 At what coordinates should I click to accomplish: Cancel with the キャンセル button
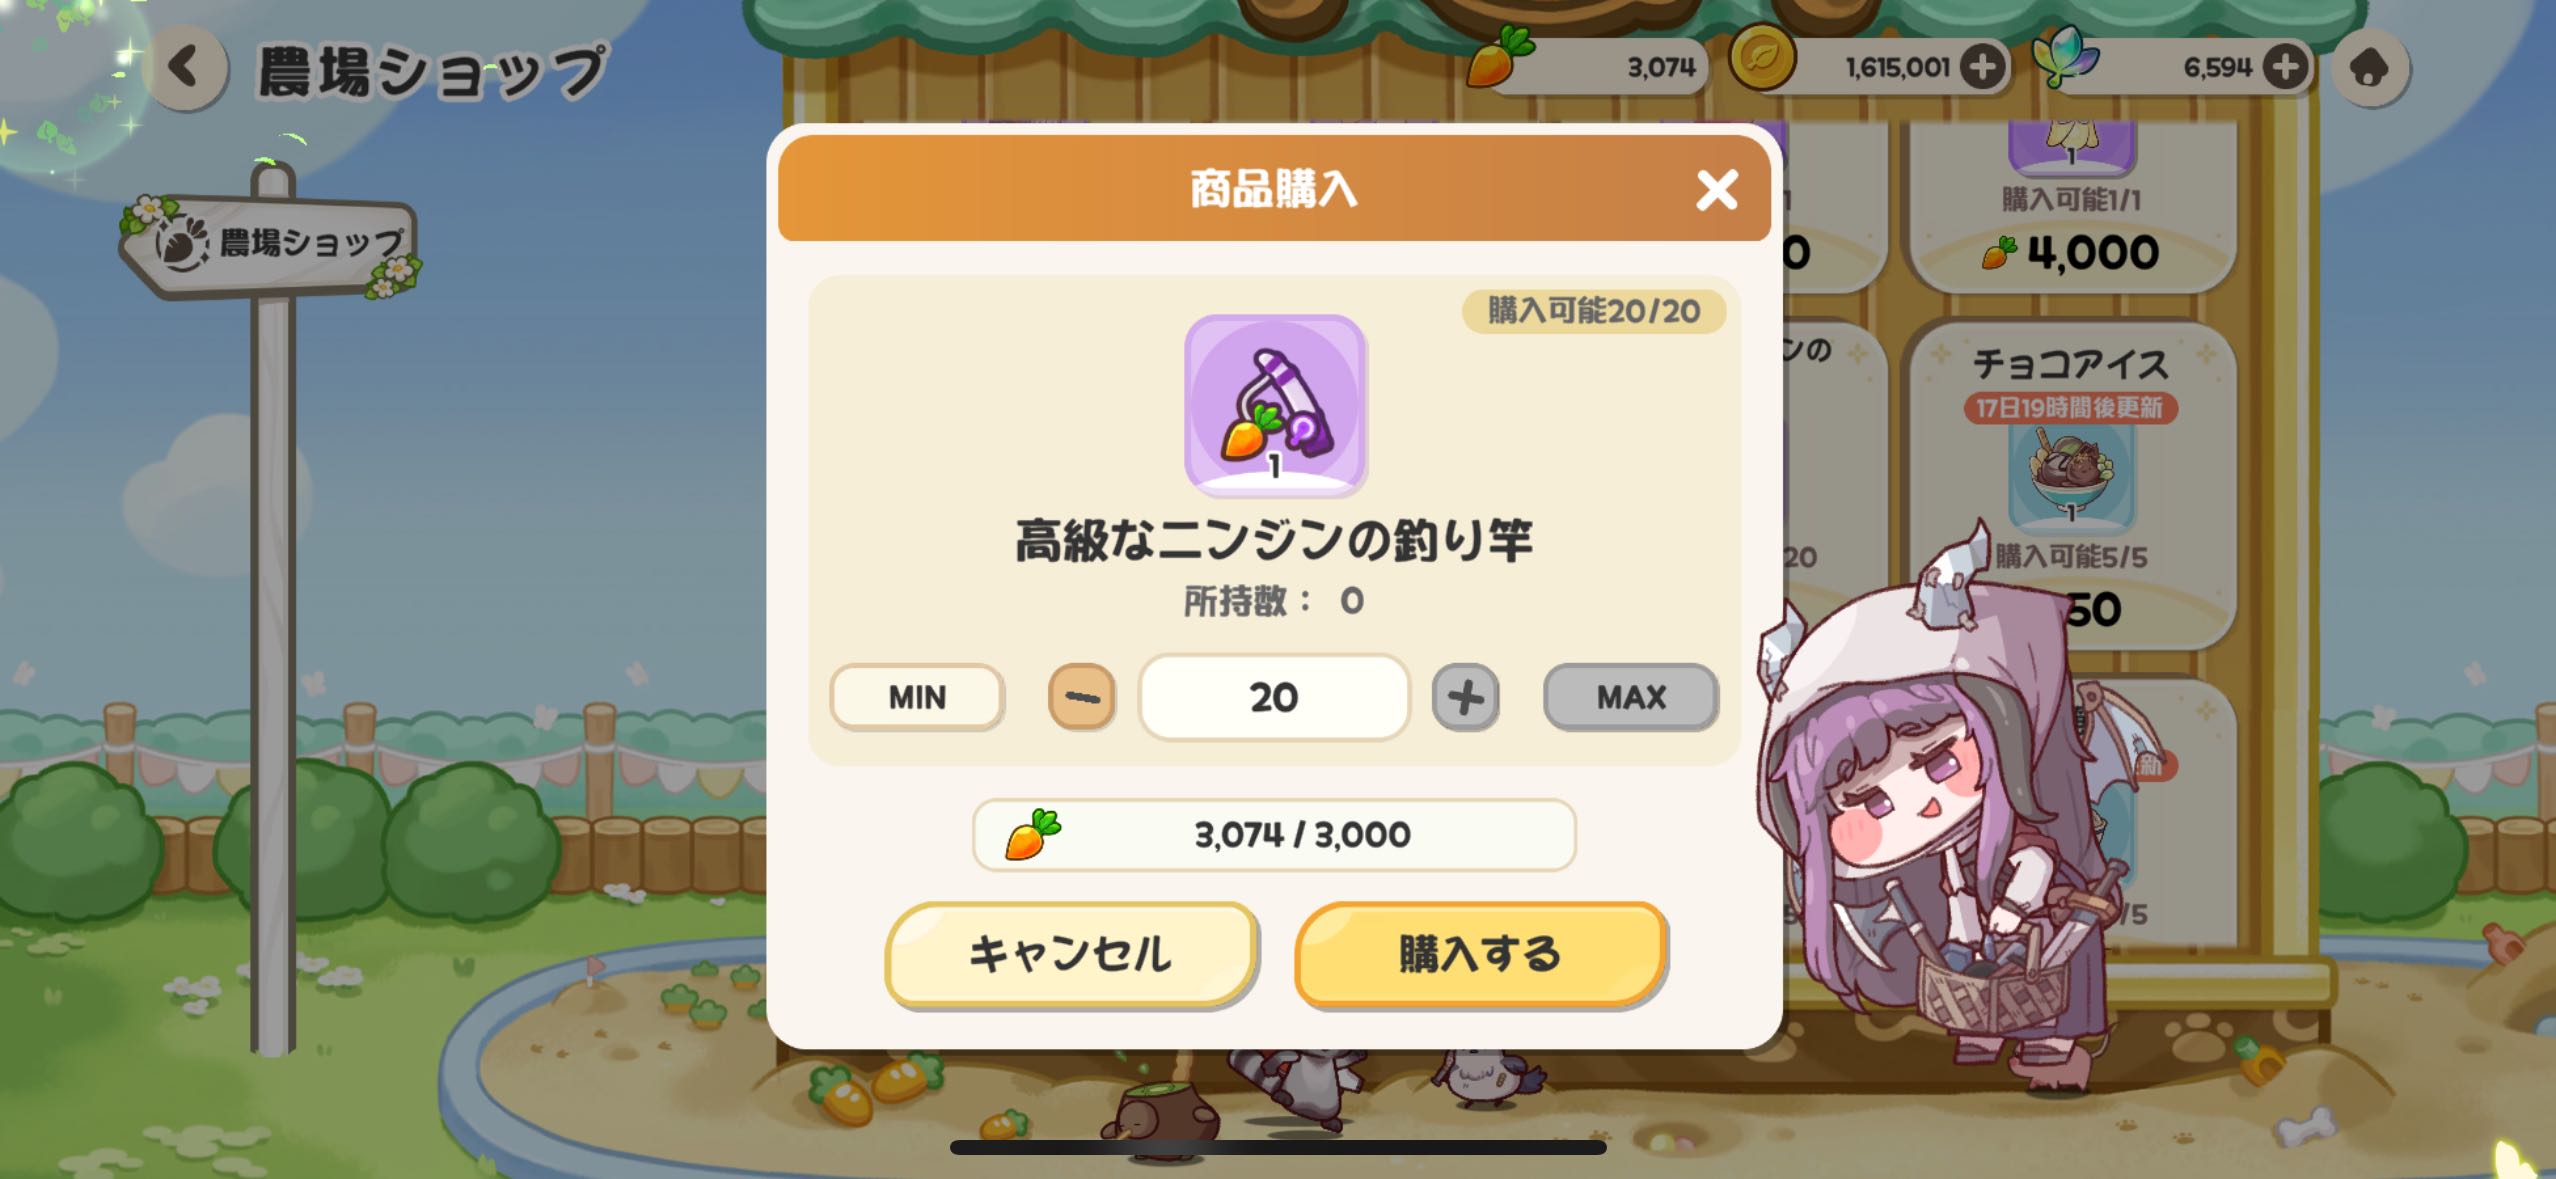[x=1071, y=954]
